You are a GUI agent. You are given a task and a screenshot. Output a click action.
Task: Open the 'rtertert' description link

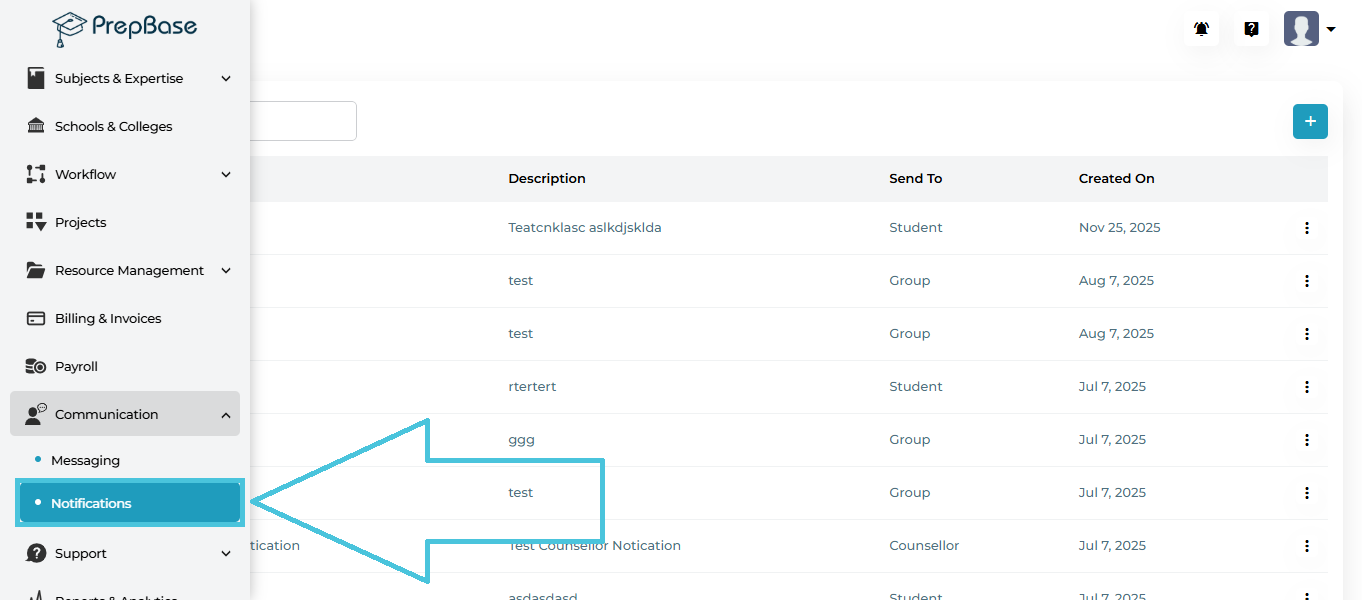(x=532, y=387)
